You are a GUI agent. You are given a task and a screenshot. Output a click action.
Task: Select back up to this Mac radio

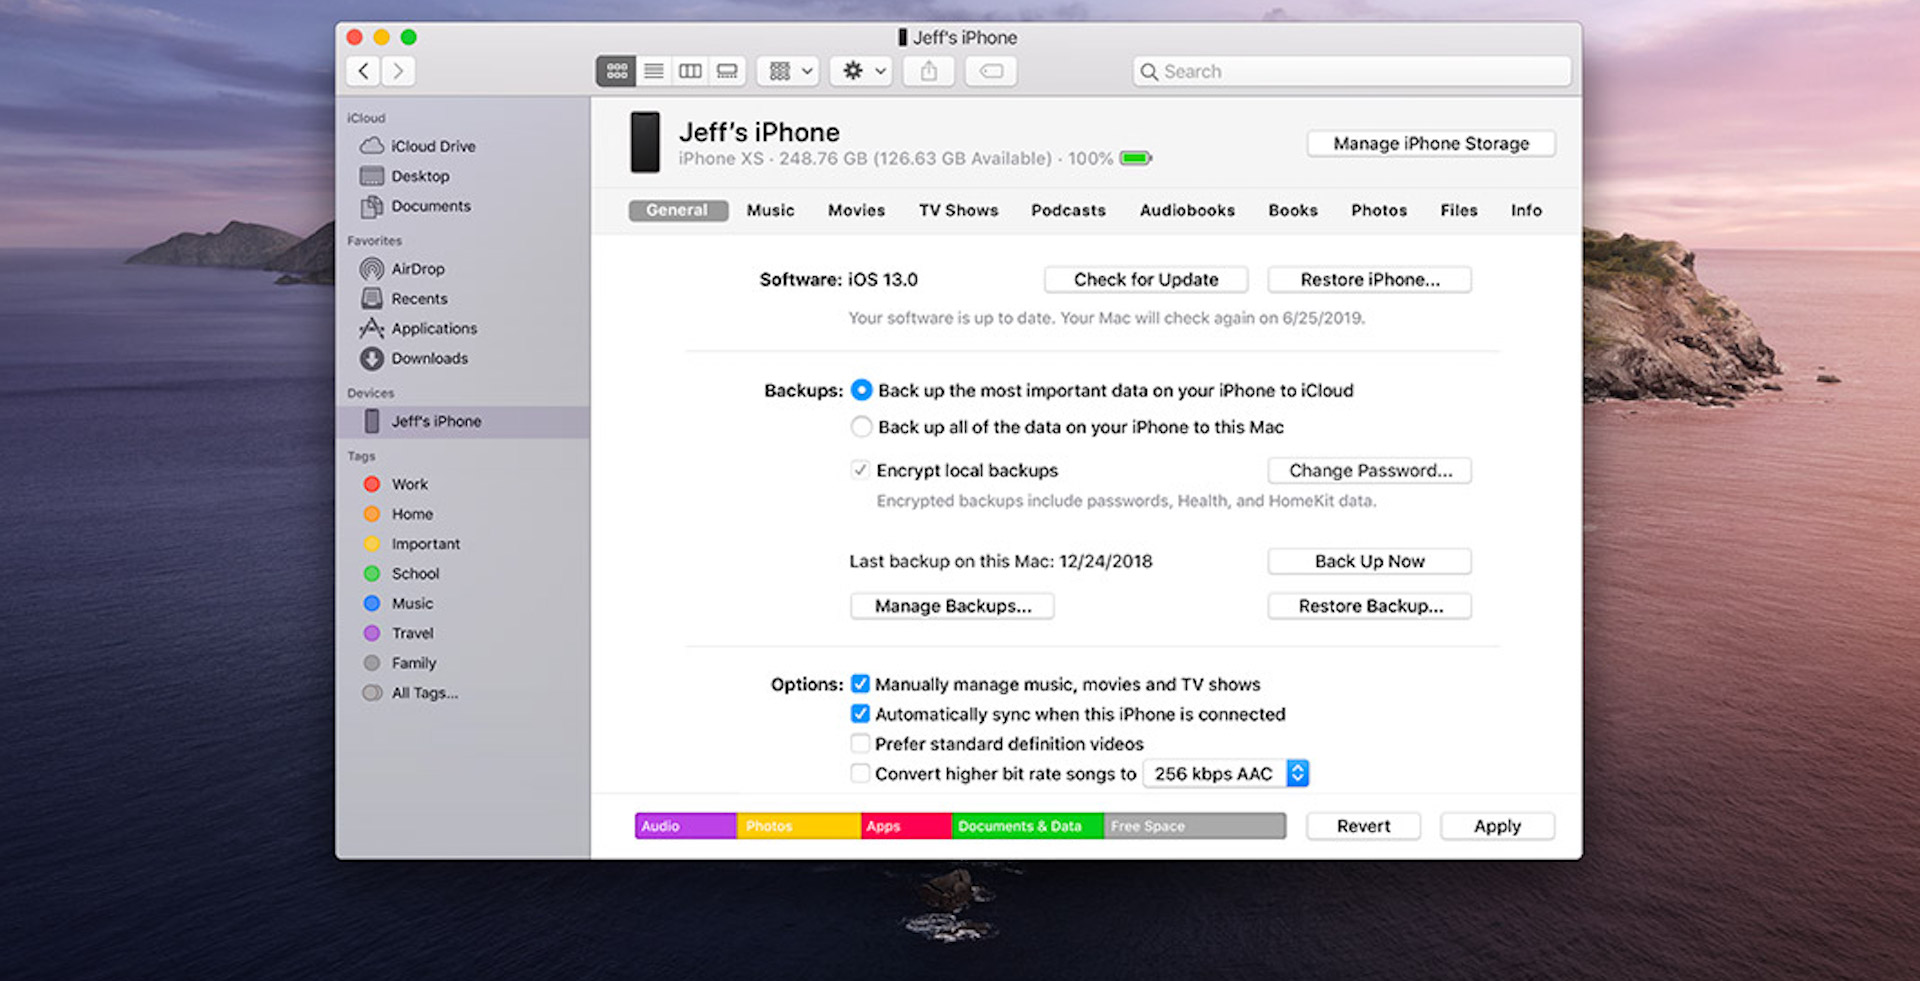coord(861,427)
